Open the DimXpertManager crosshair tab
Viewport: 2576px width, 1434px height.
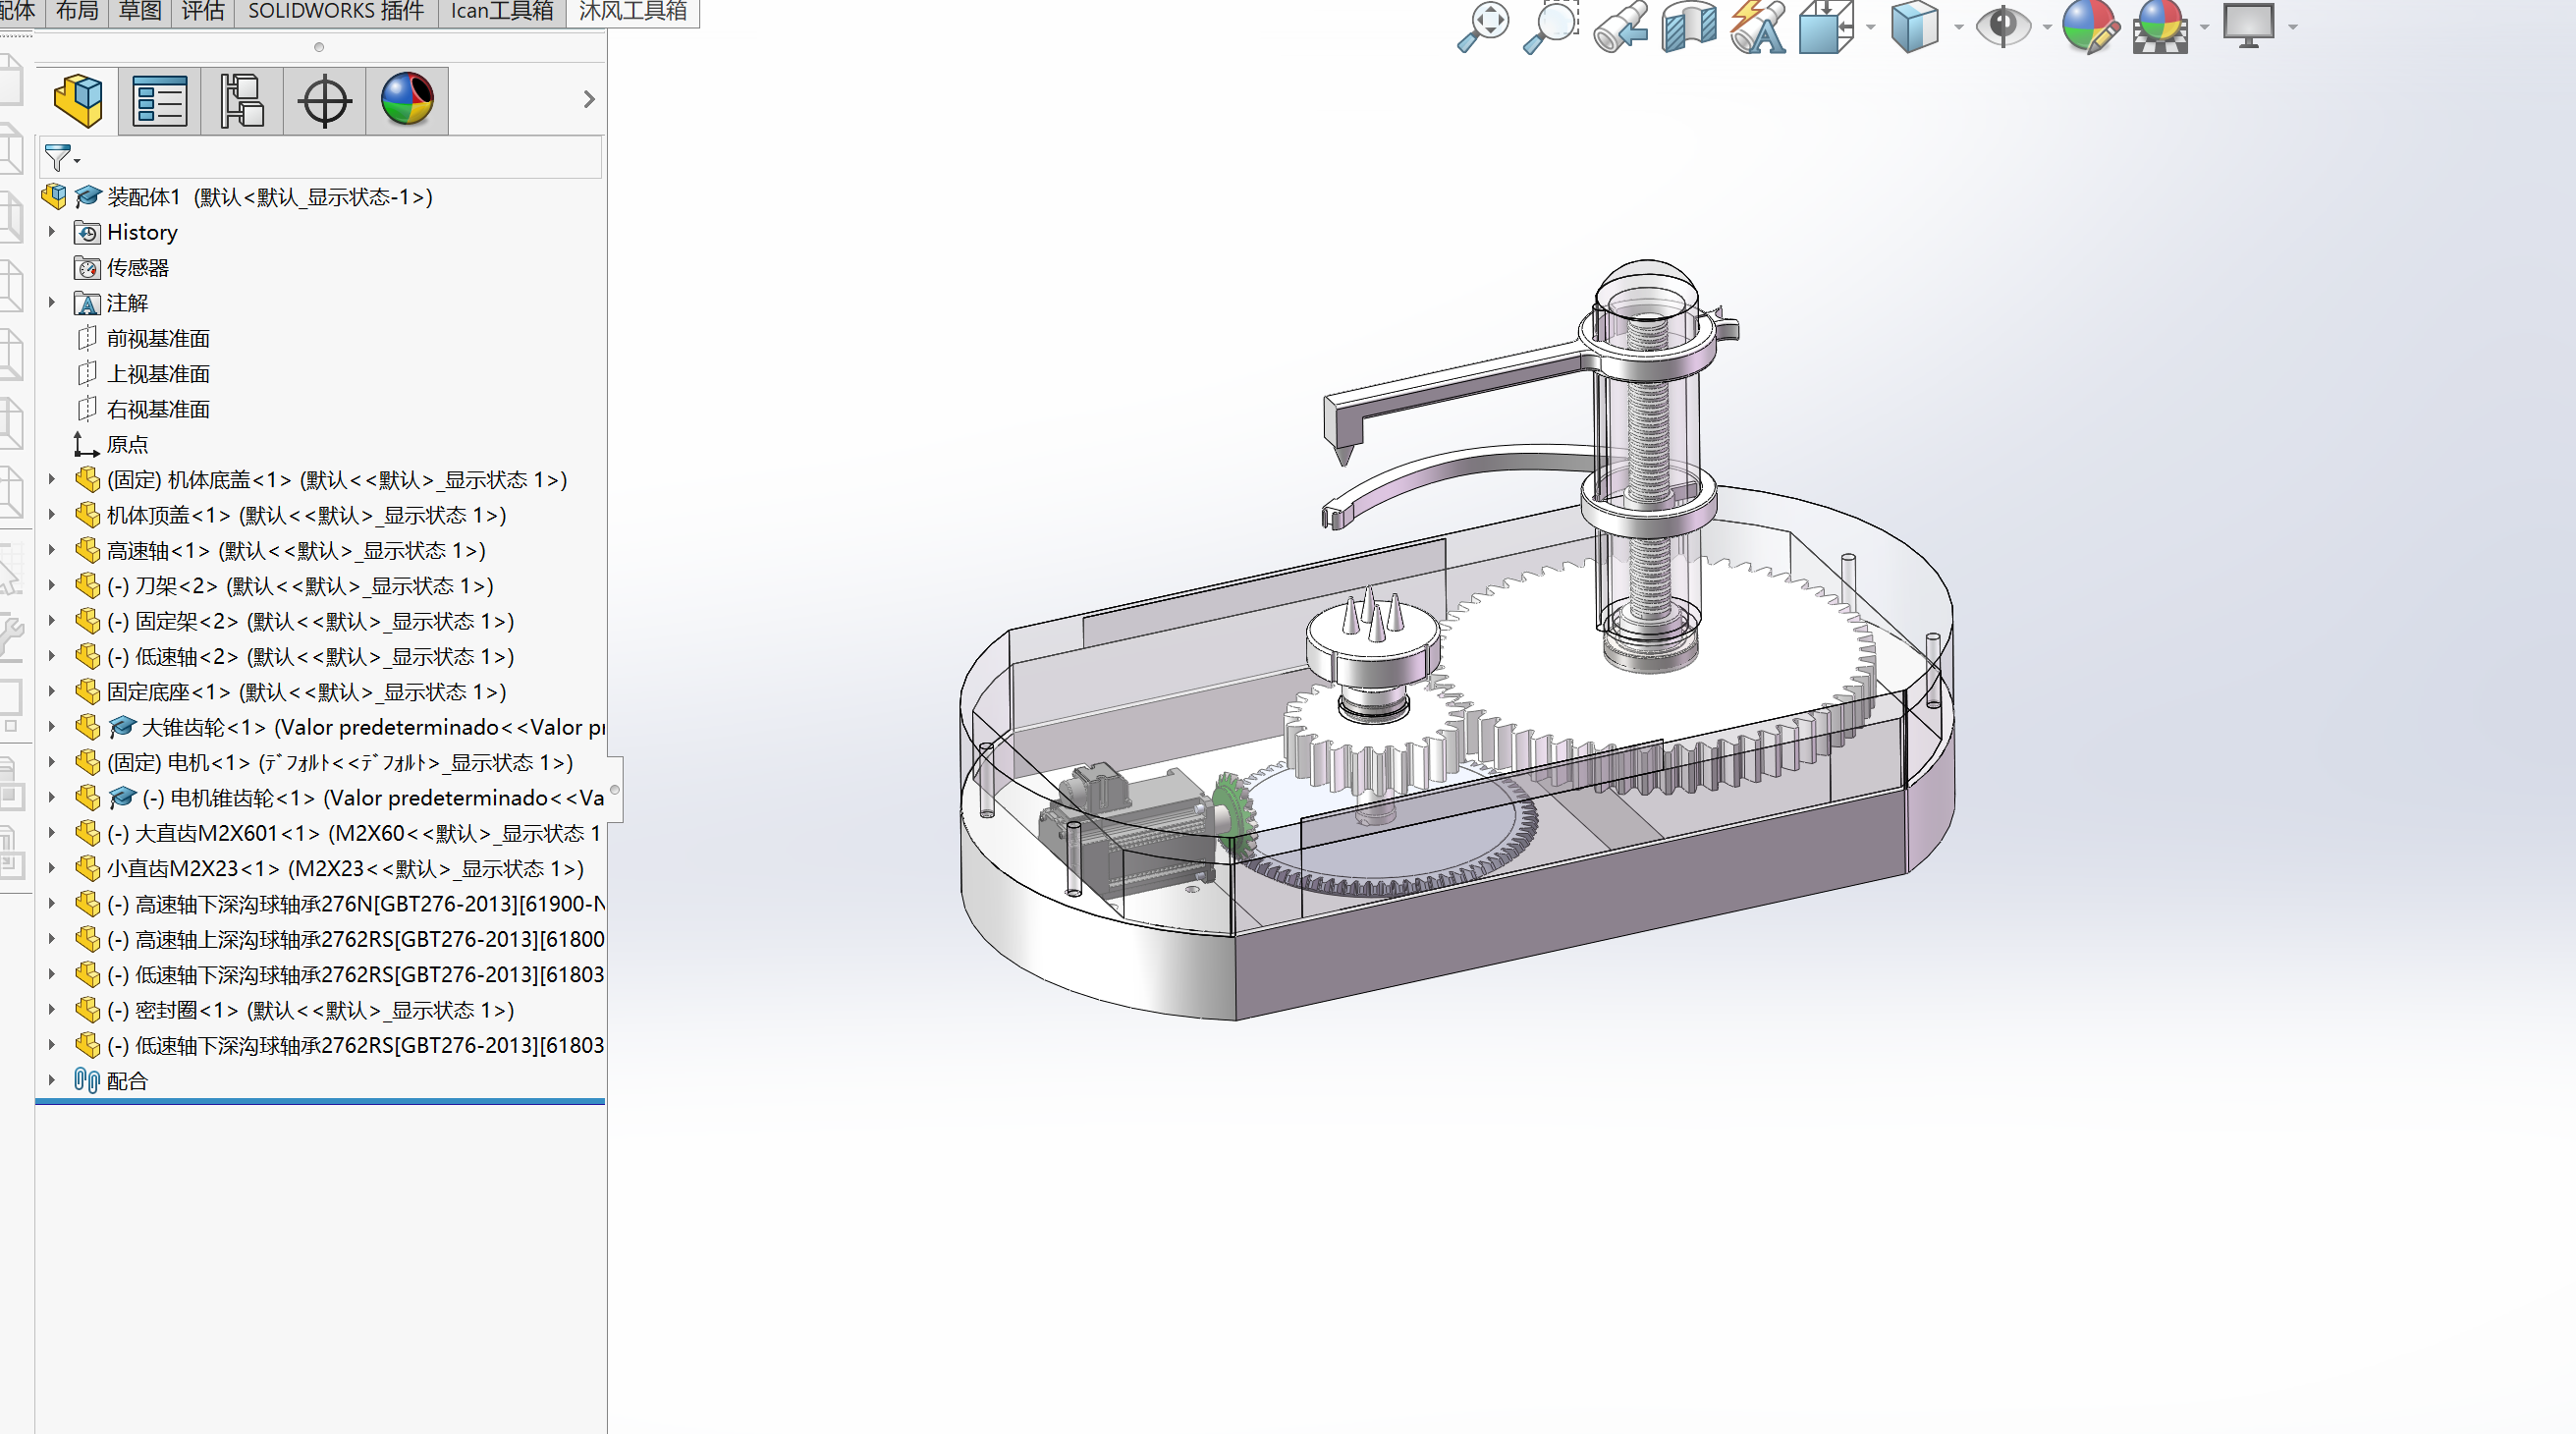(x=325, y=100)
